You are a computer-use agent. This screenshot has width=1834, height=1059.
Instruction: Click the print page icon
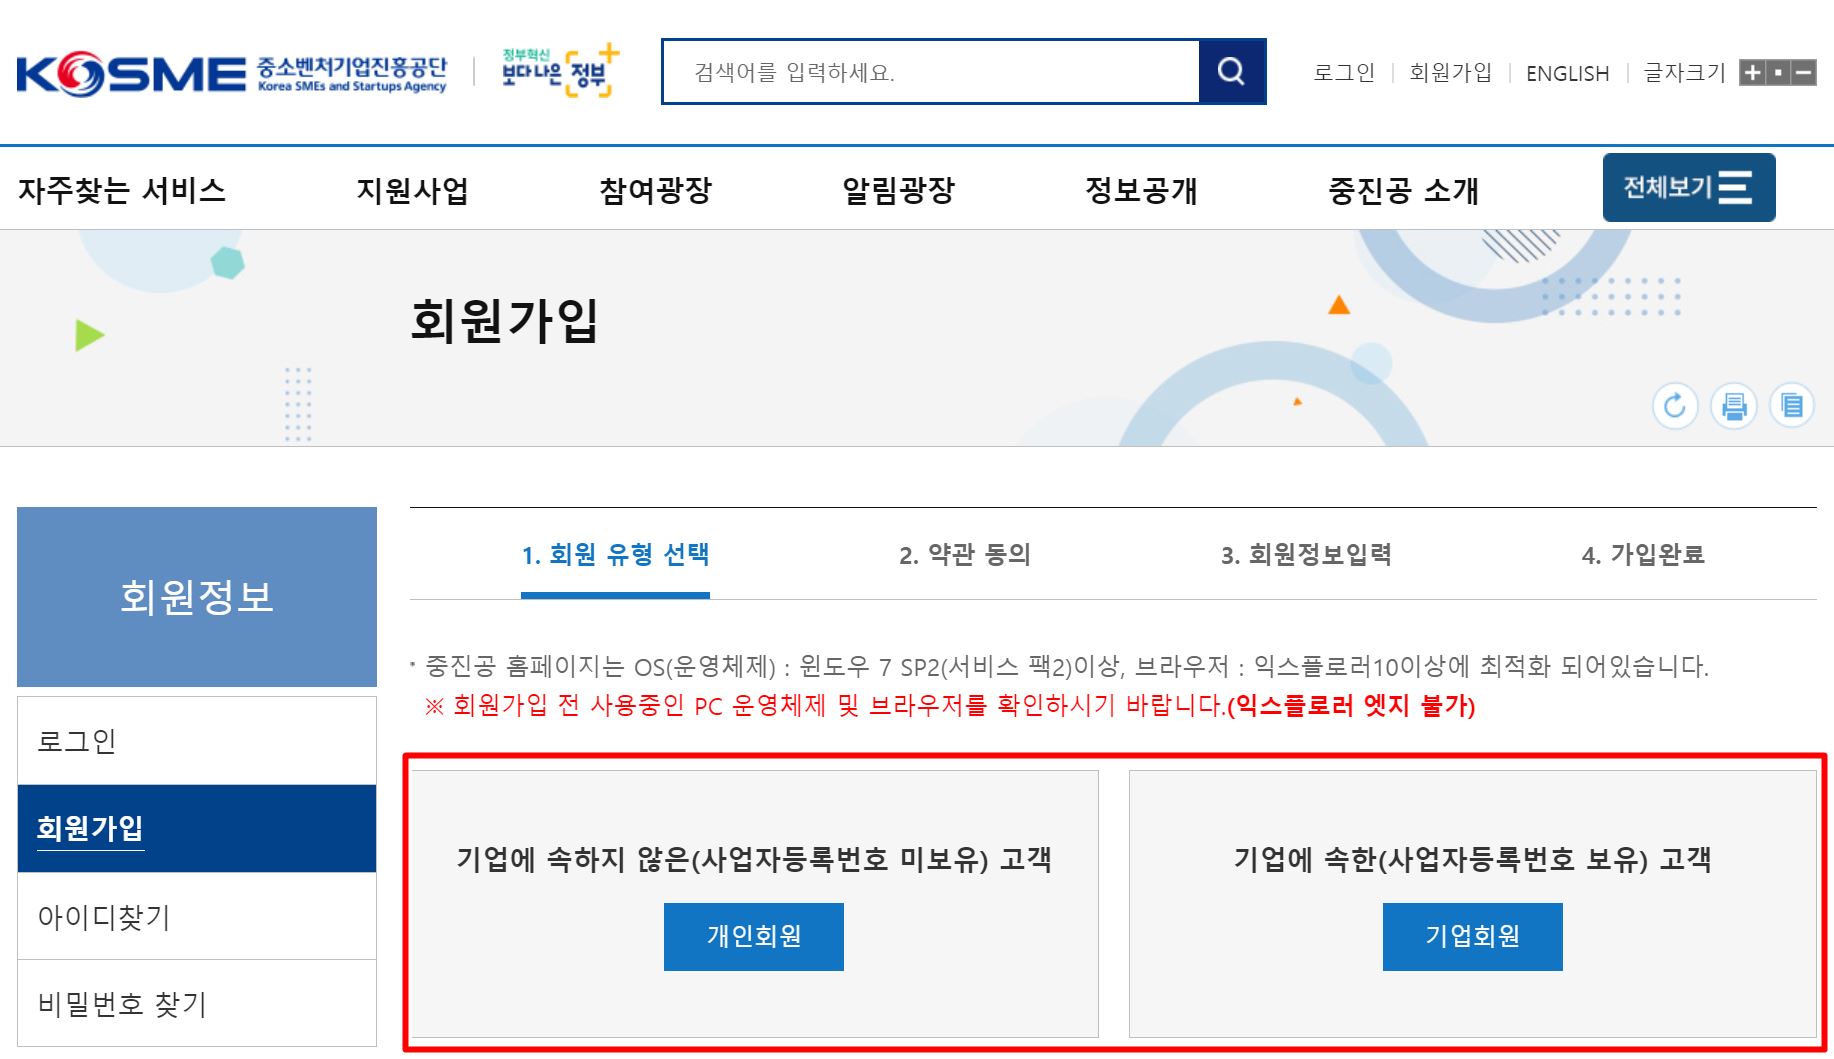tap(1735, 406)
